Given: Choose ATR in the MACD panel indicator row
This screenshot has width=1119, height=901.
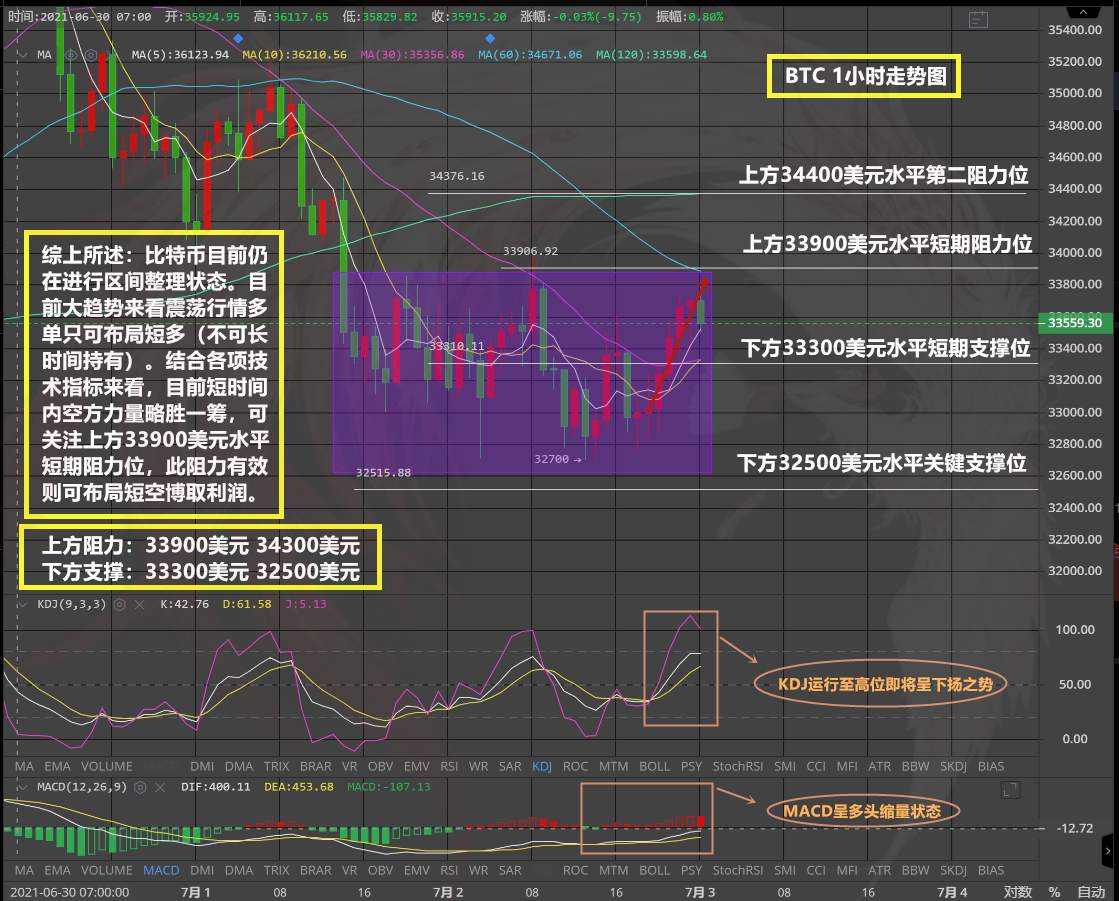Looking at the screenshot, I should point(879,870).
